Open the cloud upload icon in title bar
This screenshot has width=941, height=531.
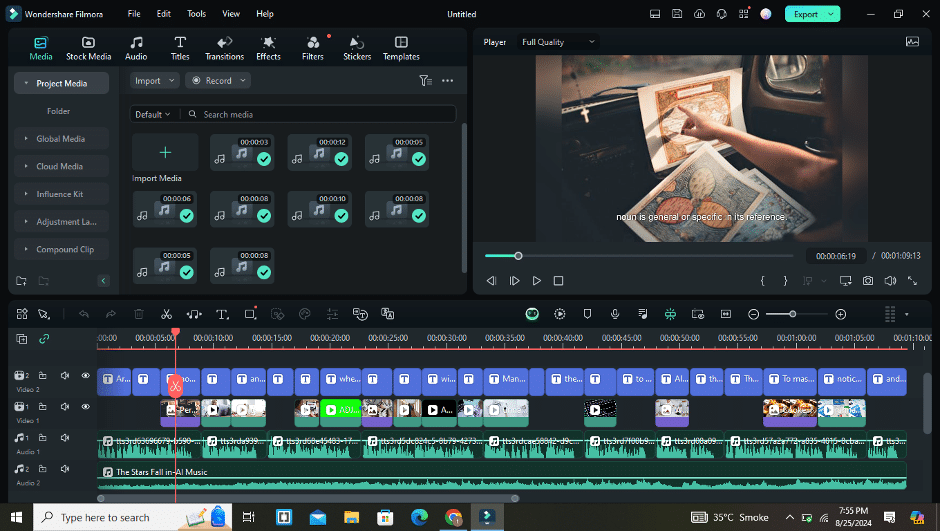pyautogui.click(x=699, y=14)
